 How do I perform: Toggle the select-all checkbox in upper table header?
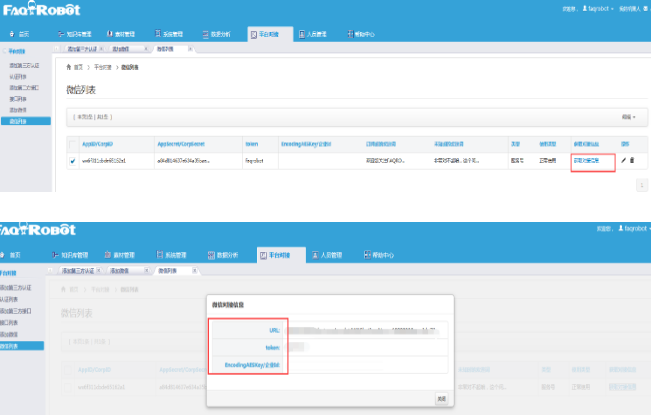pyautogui.click(x=73, y=144)
